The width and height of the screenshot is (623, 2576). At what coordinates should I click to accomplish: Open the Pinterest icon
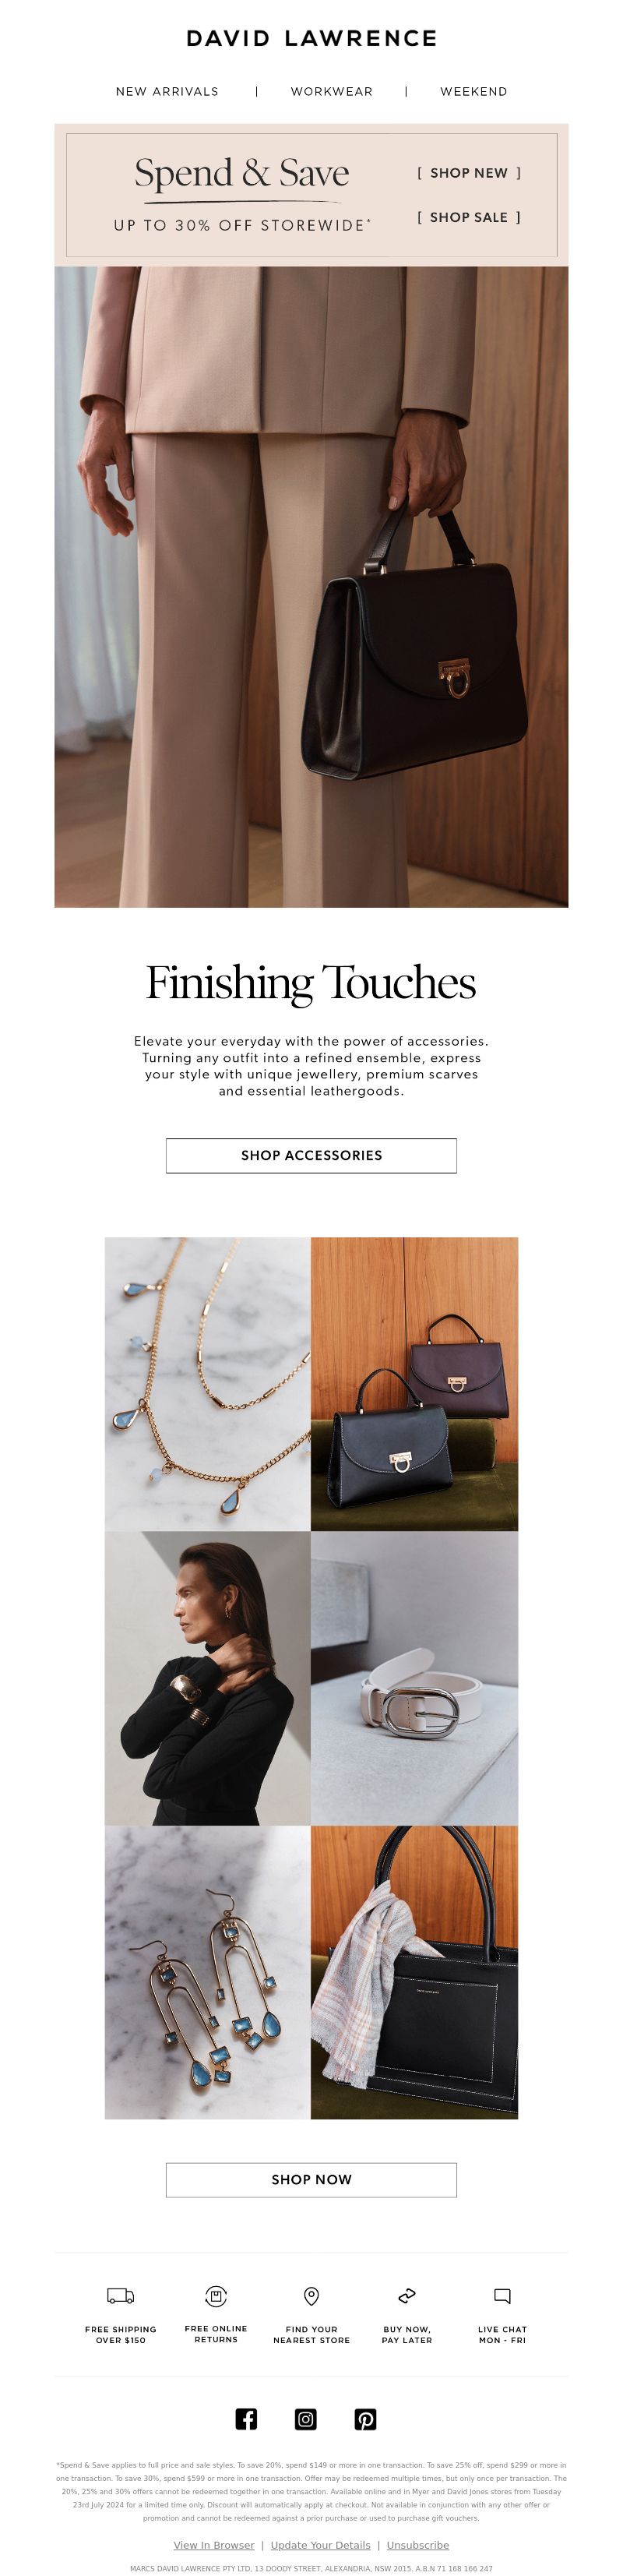tap(366, 2418)
